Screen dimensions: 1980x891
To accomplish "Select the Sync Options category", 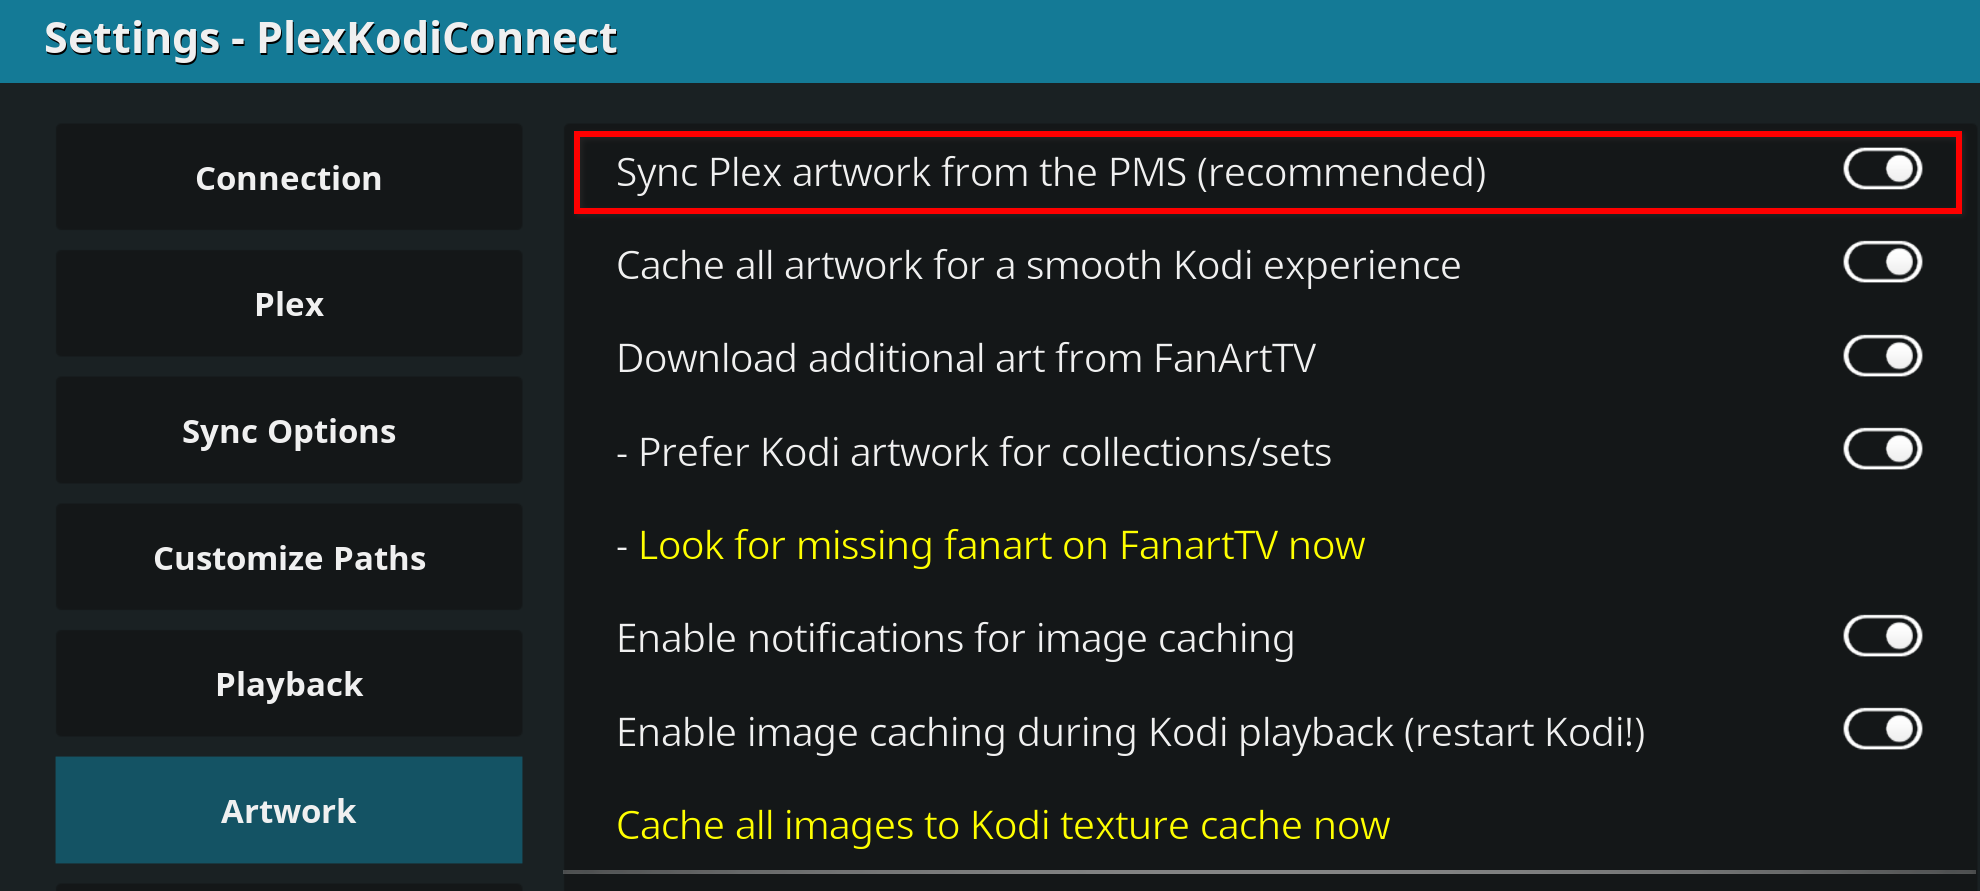I will [288, 430].
